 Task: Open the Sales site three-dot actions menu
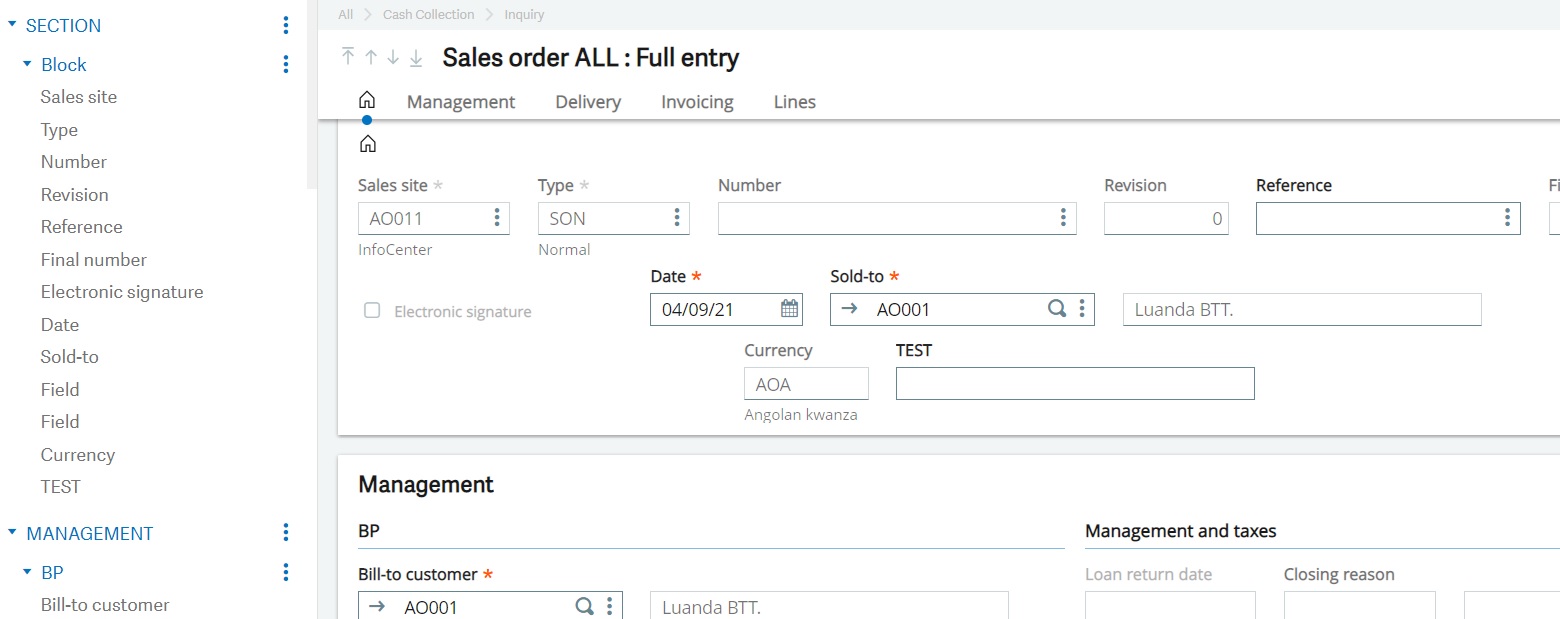(497, 217)
